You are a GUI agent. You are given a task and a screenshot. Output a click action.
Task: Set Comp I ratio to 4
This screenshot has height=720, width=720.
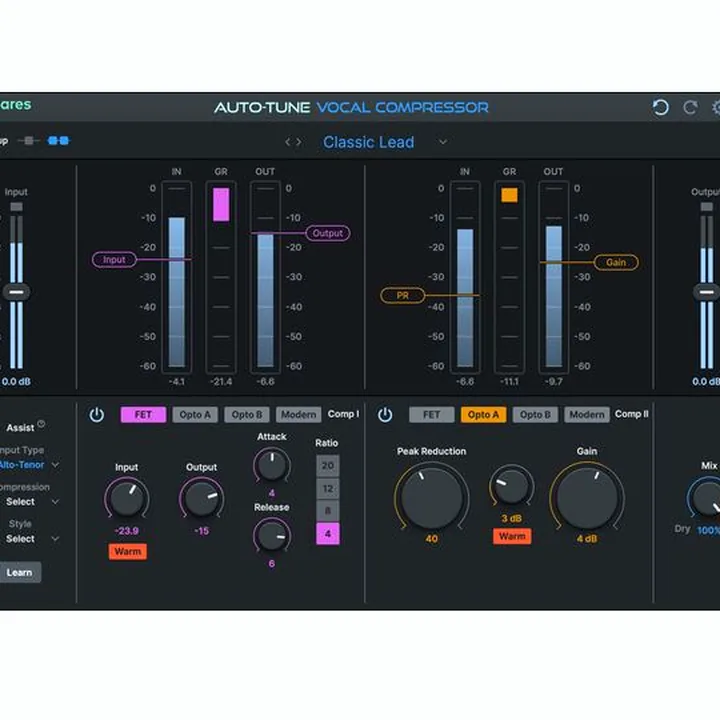click(x=328, y=534)
